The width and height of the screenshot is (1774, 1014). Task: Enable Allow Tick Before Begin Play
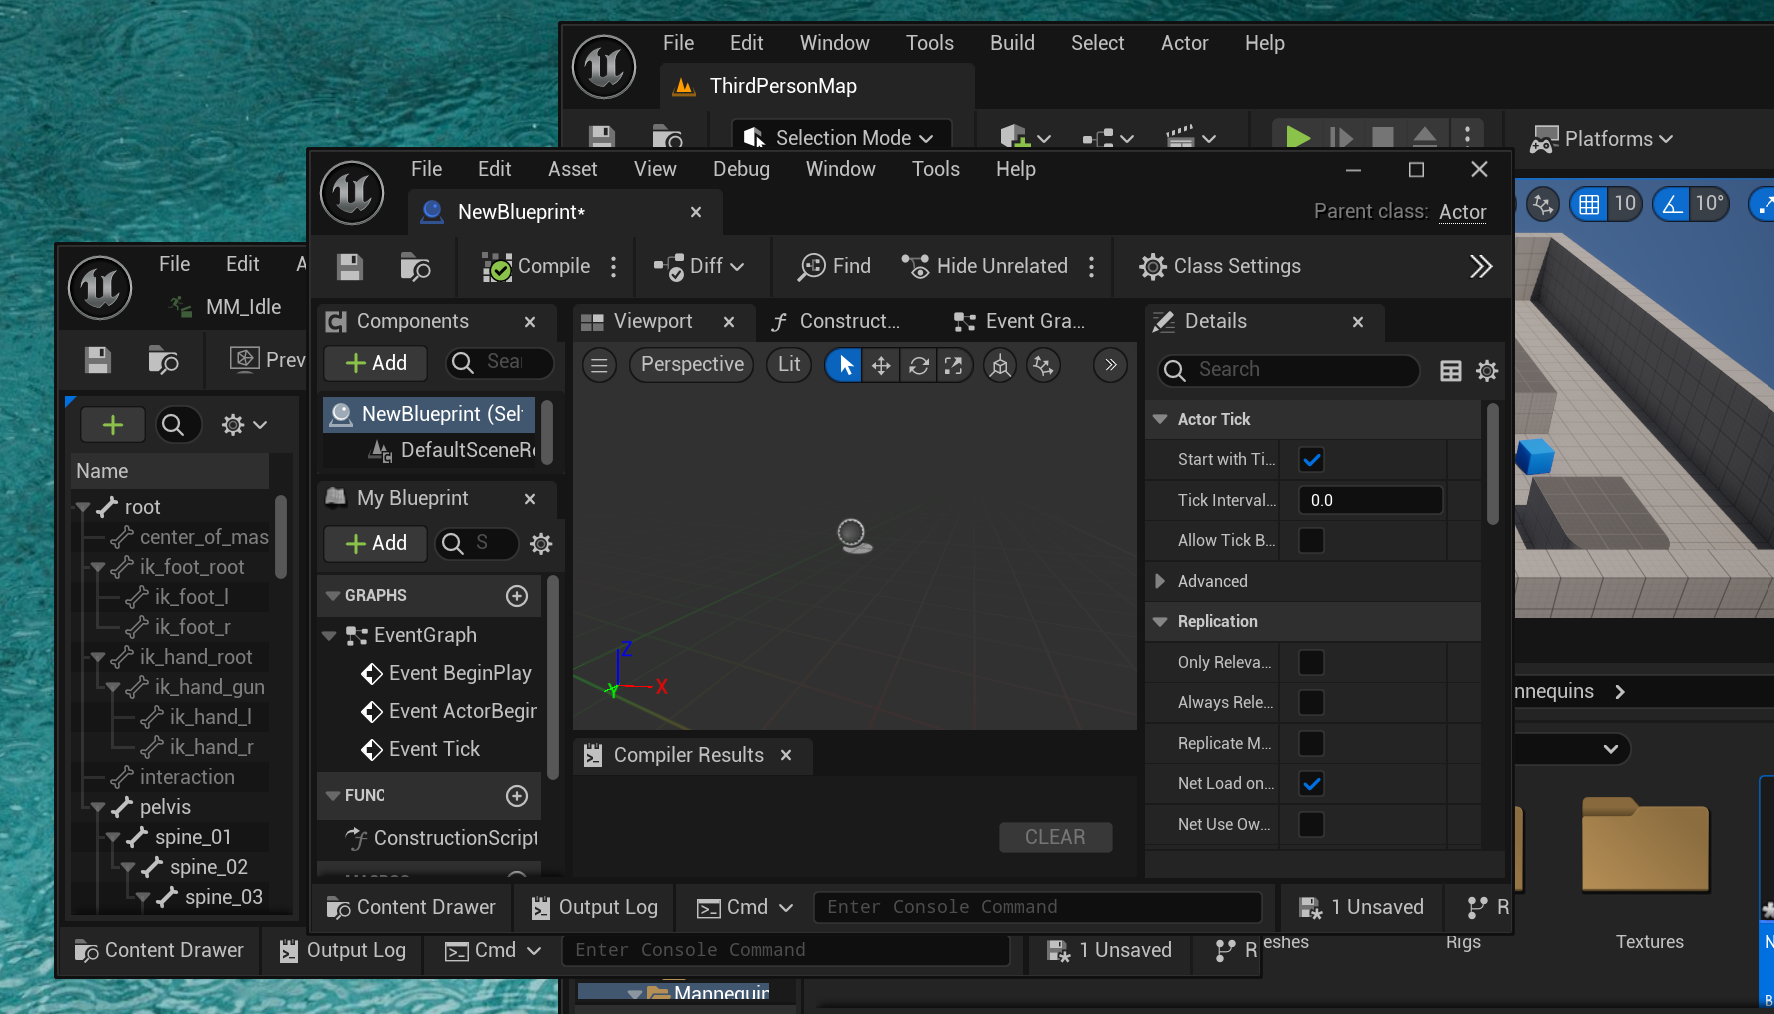click(1311, 541)
